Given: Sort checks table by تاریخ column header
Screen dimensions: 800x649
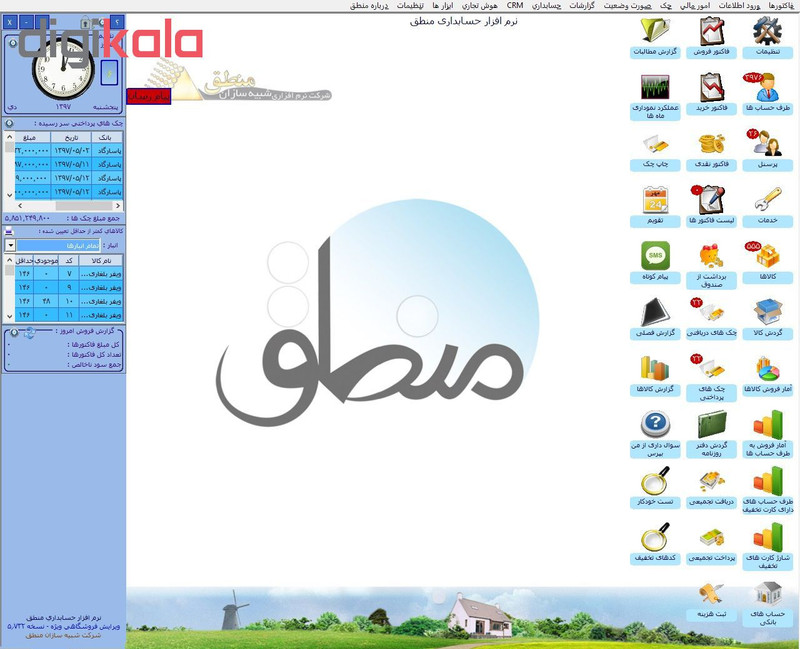Looking at the screenshot, I should (71, 137).
